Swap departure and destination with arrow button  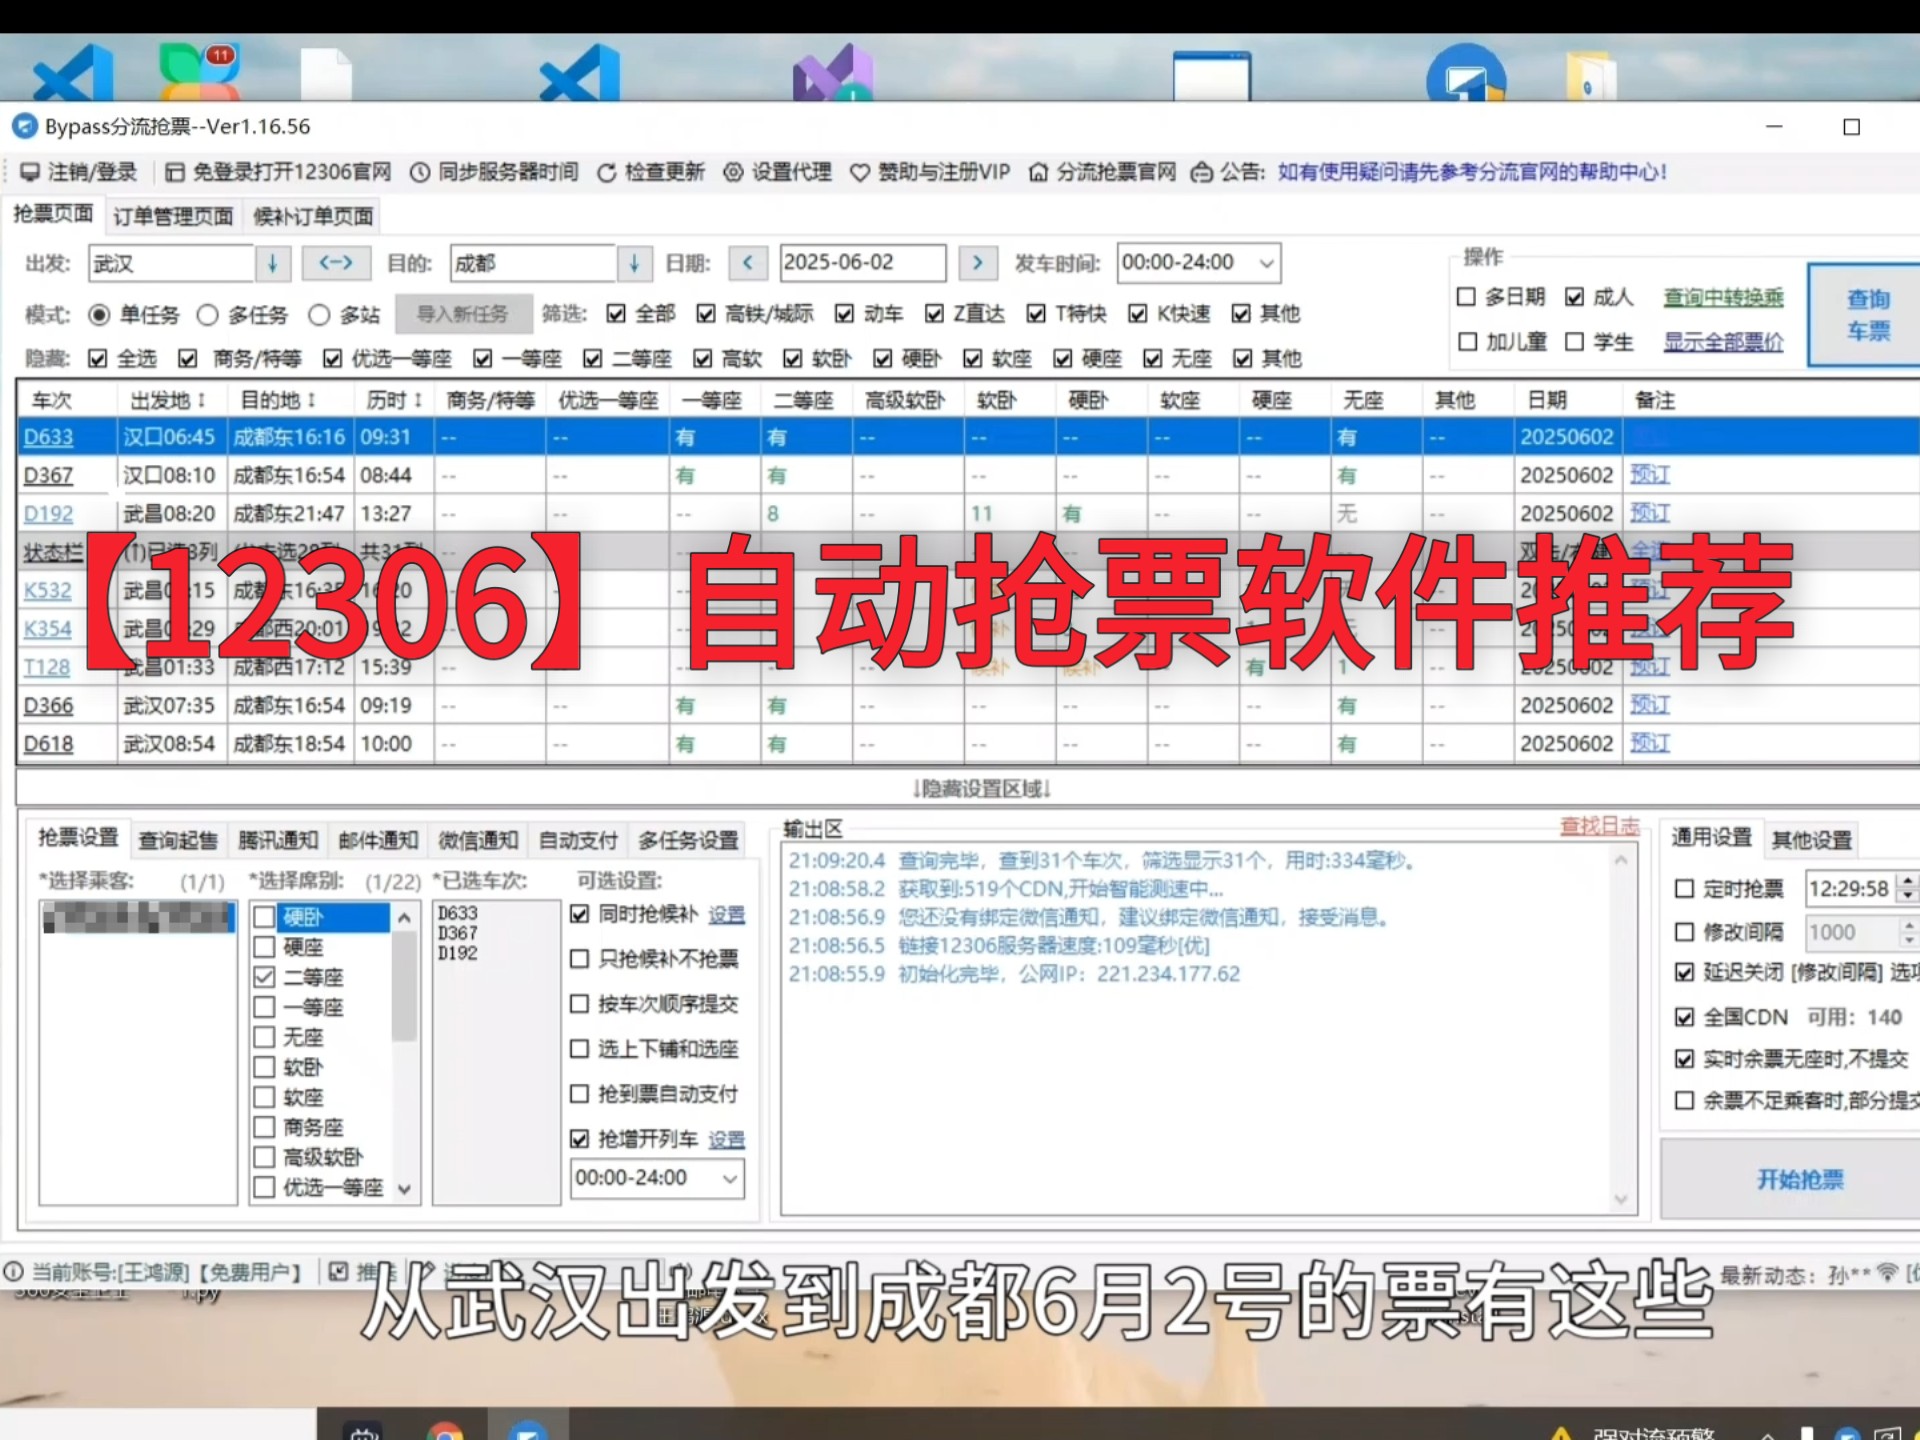coord(336,263)
